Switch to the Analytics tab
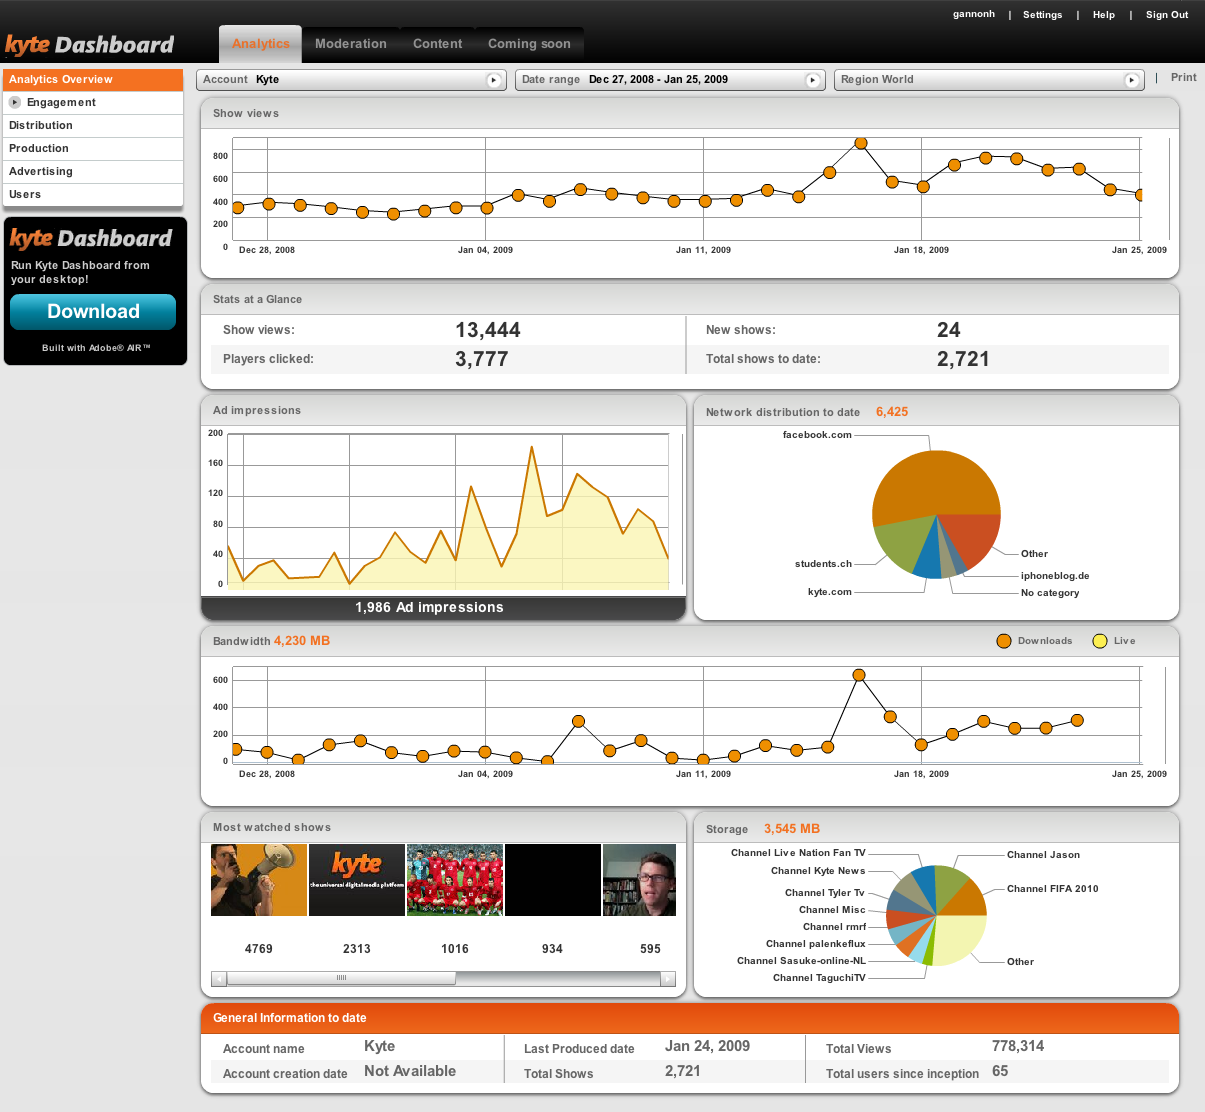Screen dimensions: 1205x1112 260,44
